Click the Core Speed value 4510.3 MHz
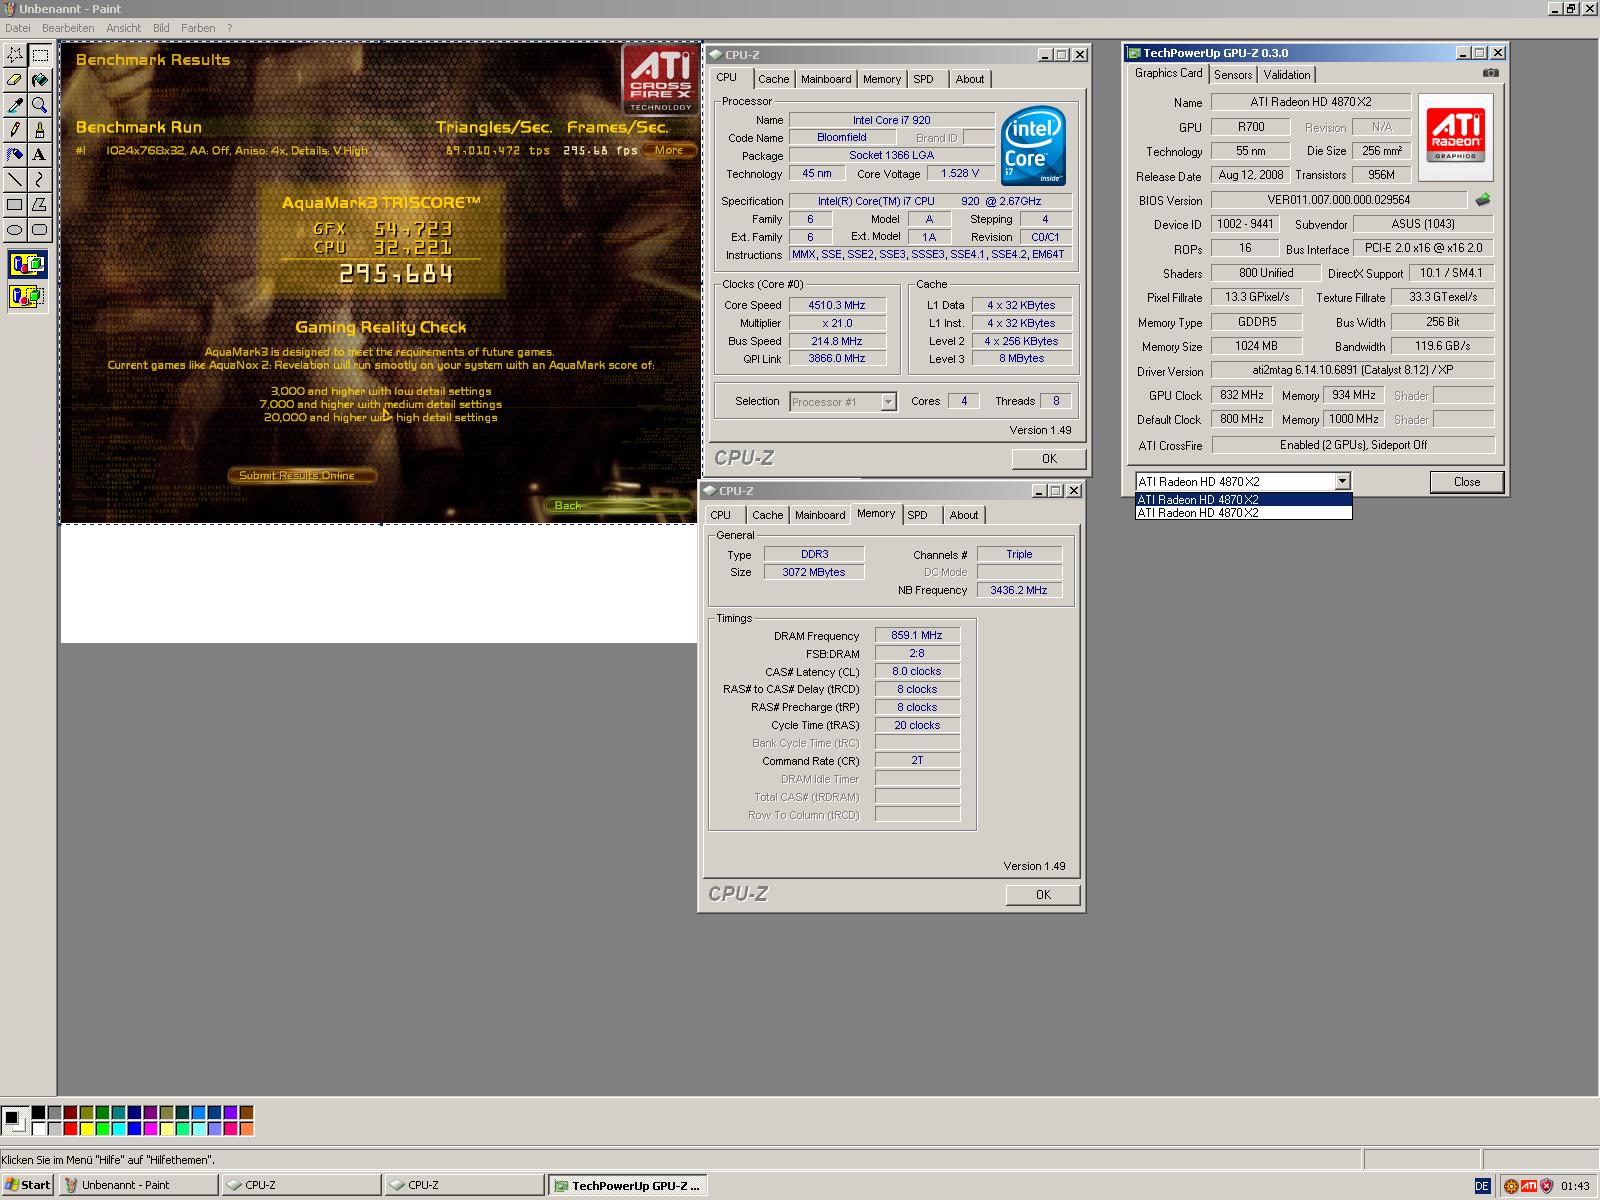1600x1200 pixels. (x=836, y=305)
